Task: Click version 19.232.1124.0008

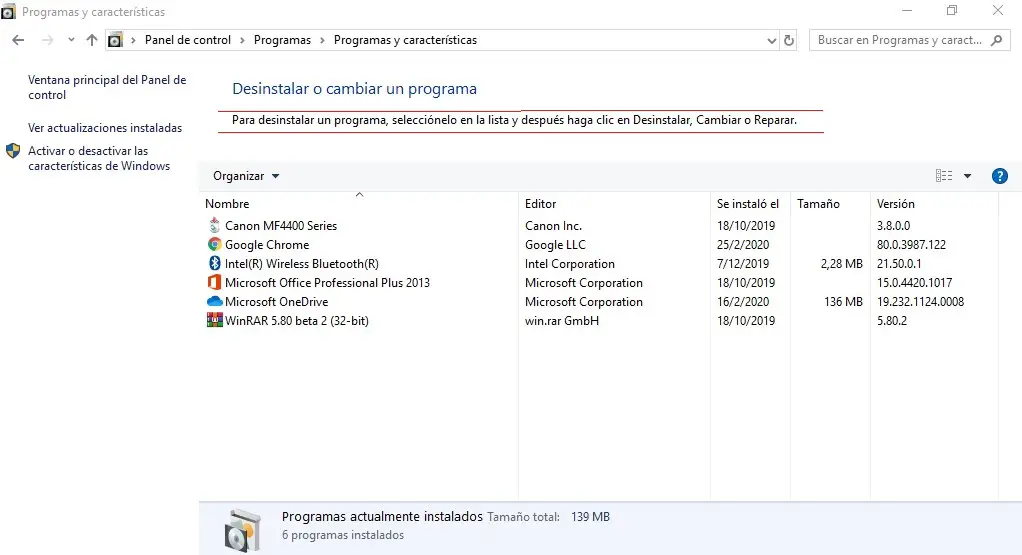Action: coord(920,302)
